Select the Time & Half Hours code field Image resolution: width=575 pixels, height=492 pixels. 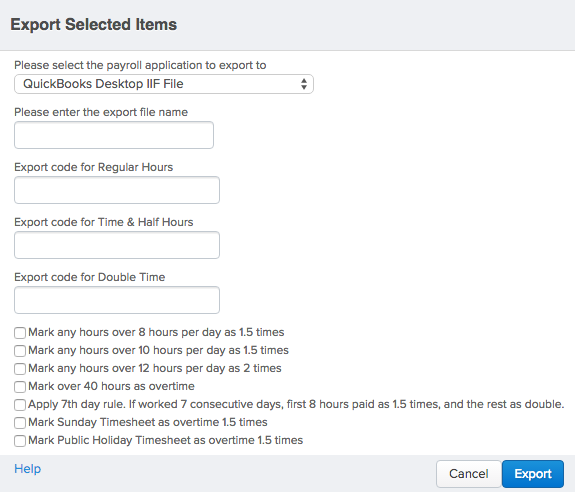click(117, 245)
